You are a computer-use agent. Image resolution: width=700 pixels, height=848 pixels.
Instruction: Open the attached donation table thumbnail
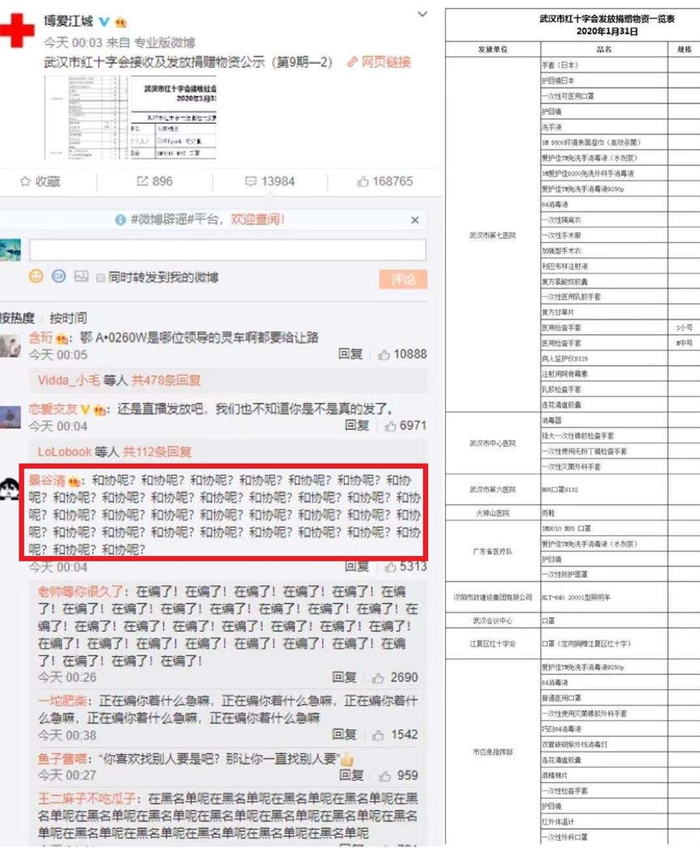130,117
